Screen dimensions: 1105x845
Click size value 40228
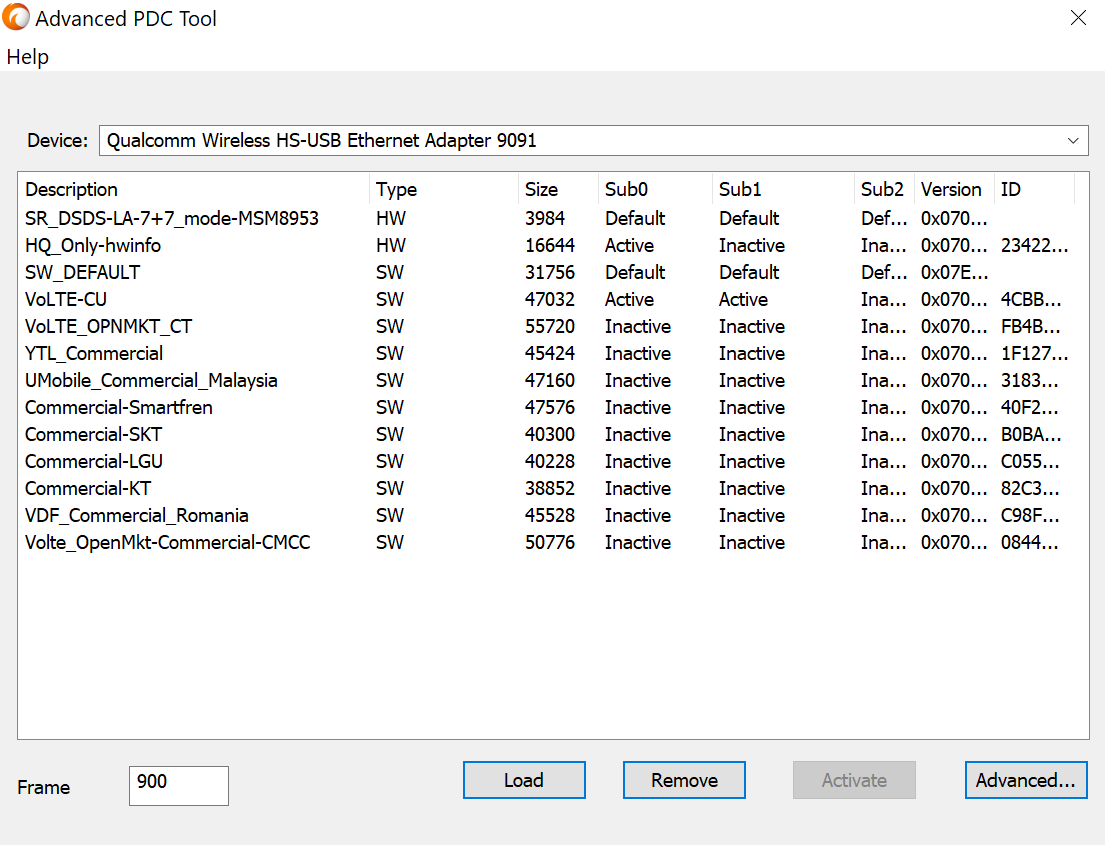point(550,462)
